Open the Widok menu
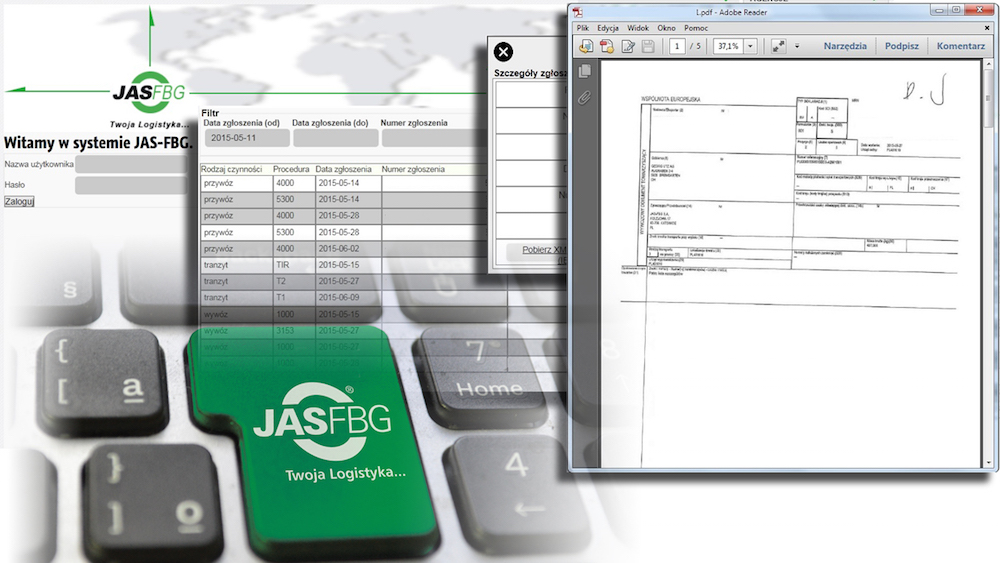 point(638,28)
